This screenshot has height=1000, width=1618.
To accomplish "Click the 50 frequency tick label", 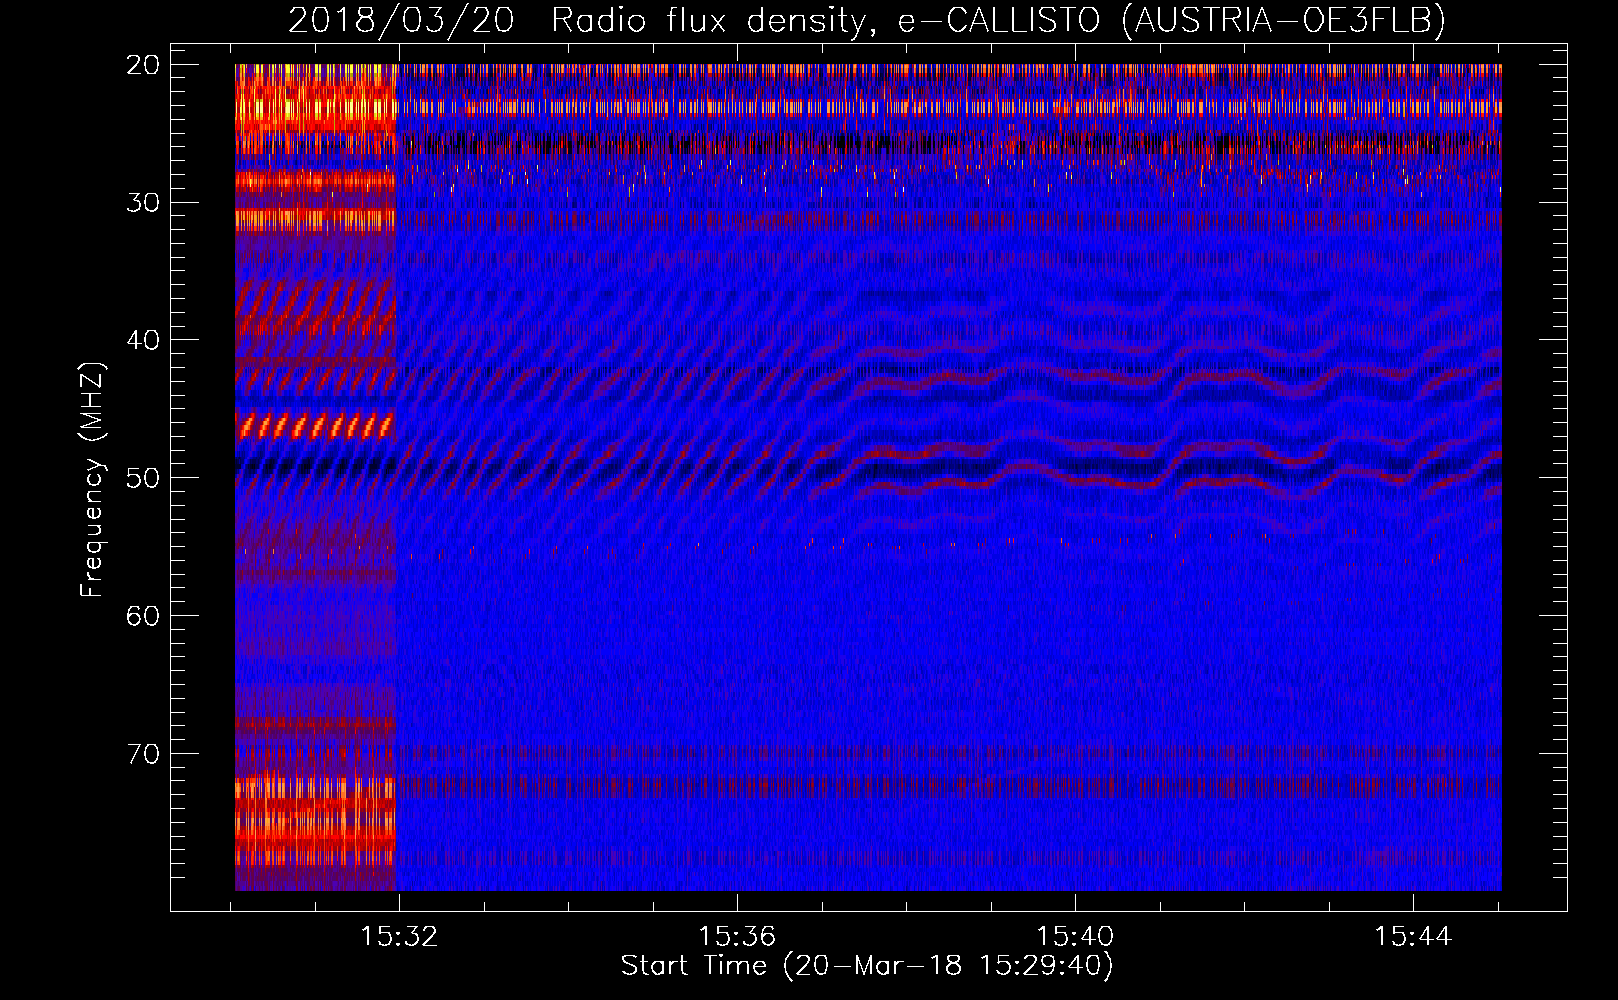I will [143, 478].
